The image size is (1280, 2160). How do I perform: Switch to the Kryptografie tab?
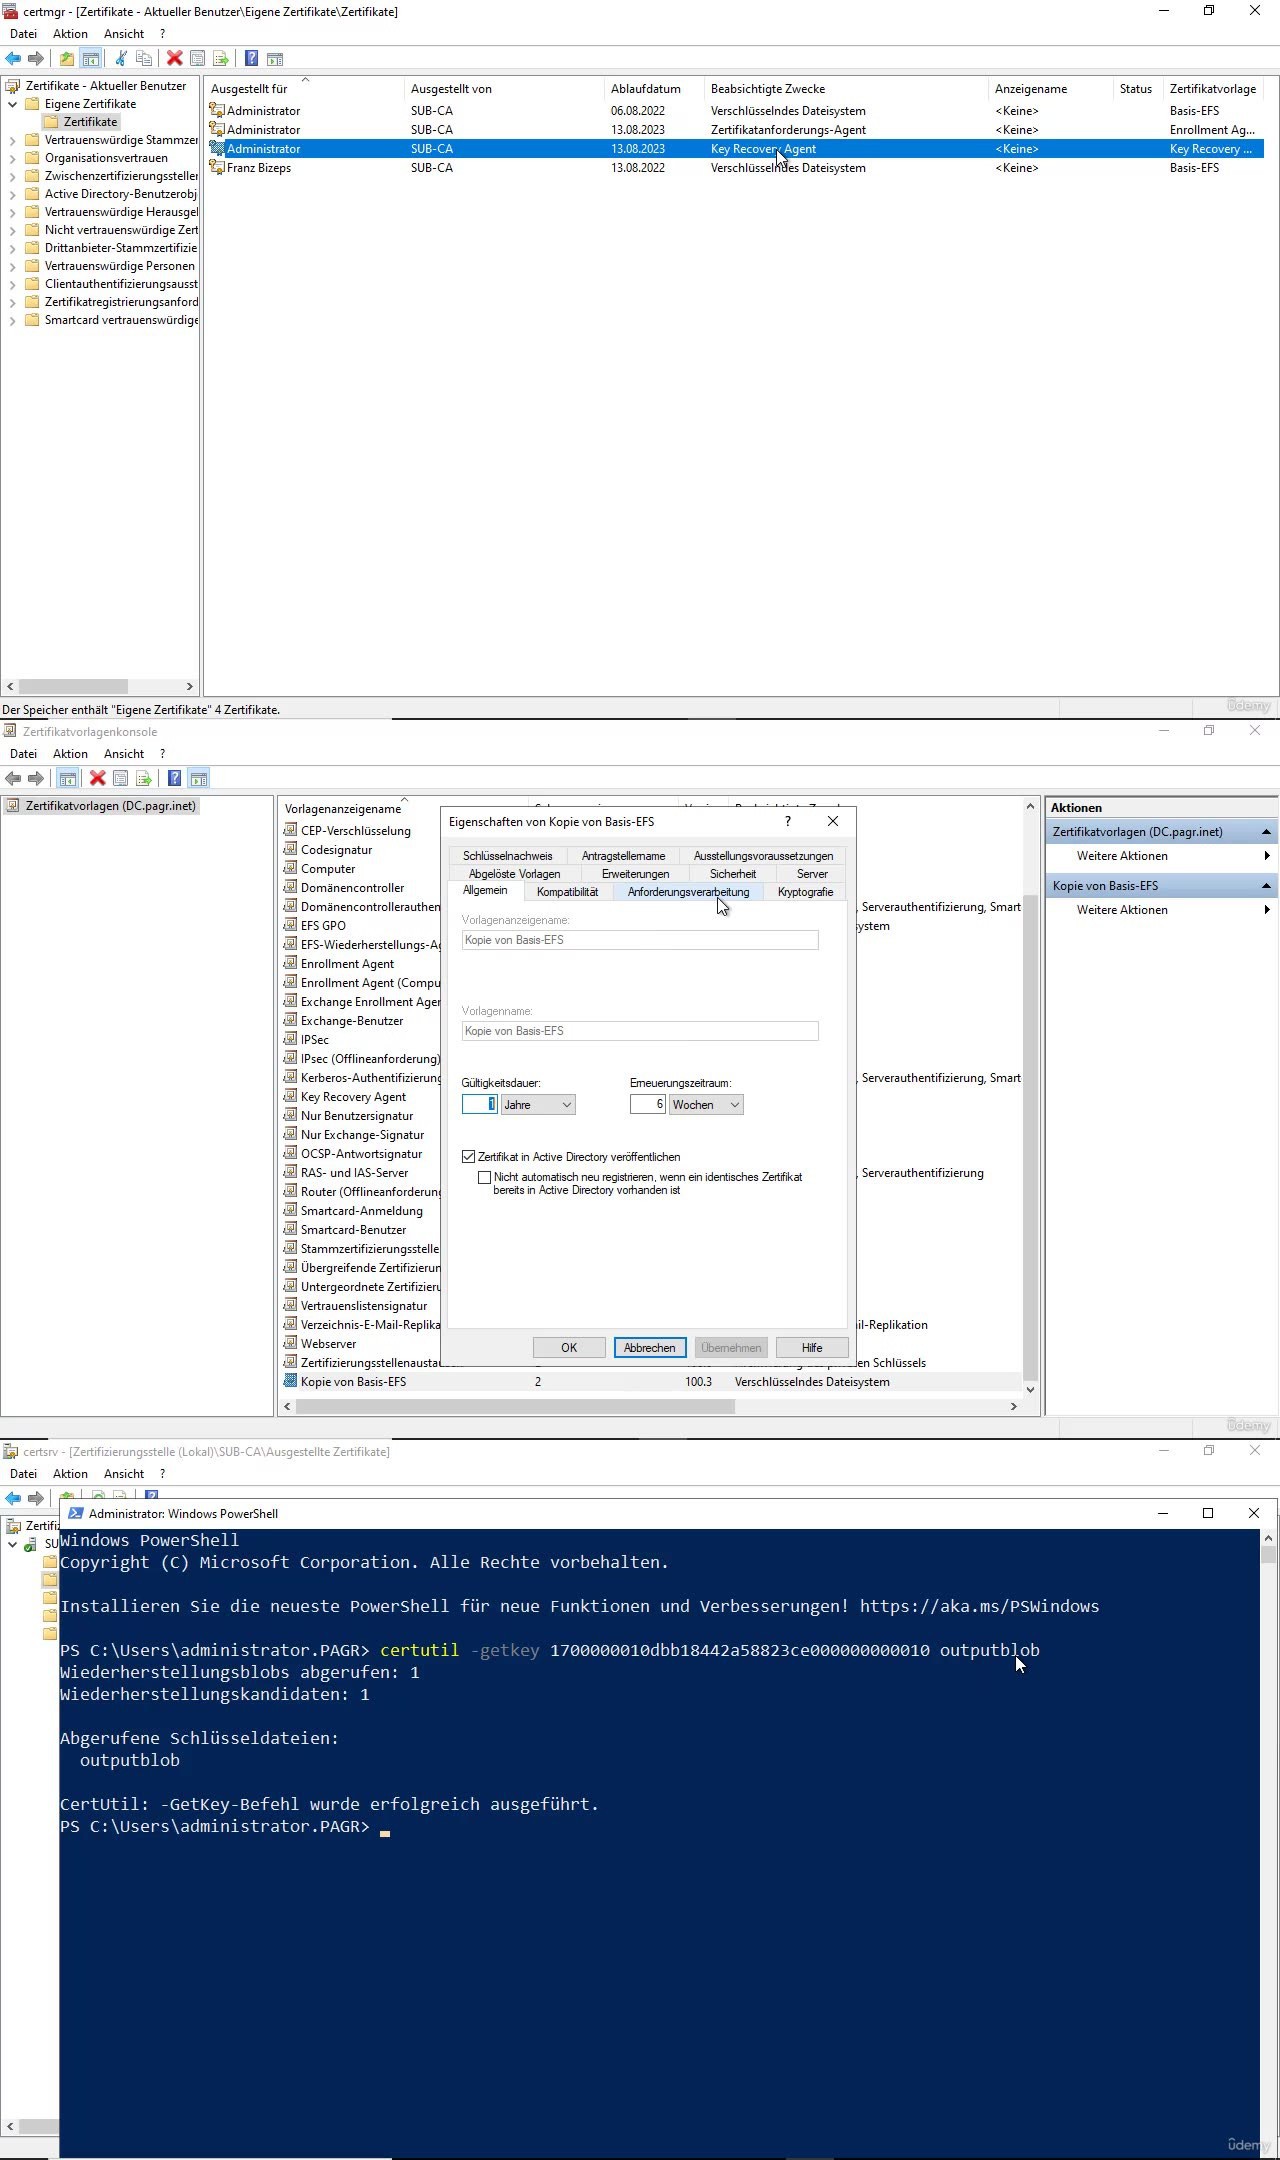click(x=805, y=892)
